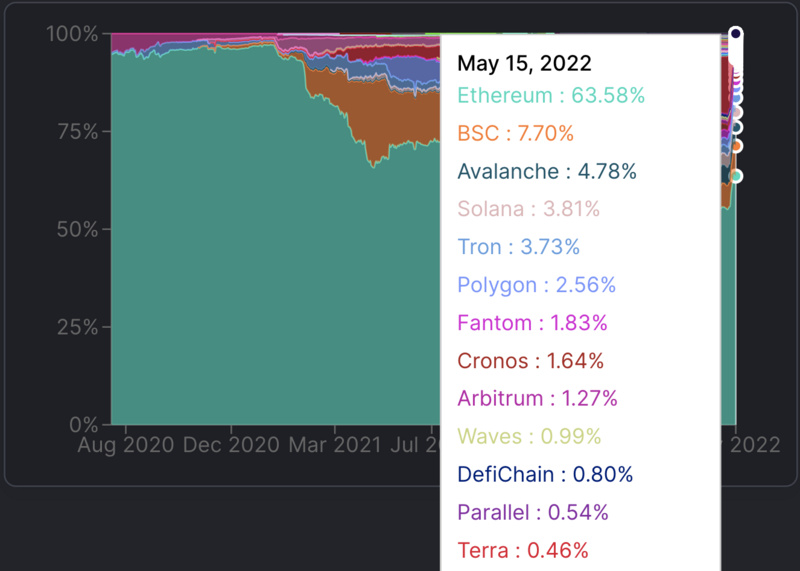The width and height of the screenshot is (800, 571).
Task: Click the orange BSC data point marker
Action: pos(736,146)
